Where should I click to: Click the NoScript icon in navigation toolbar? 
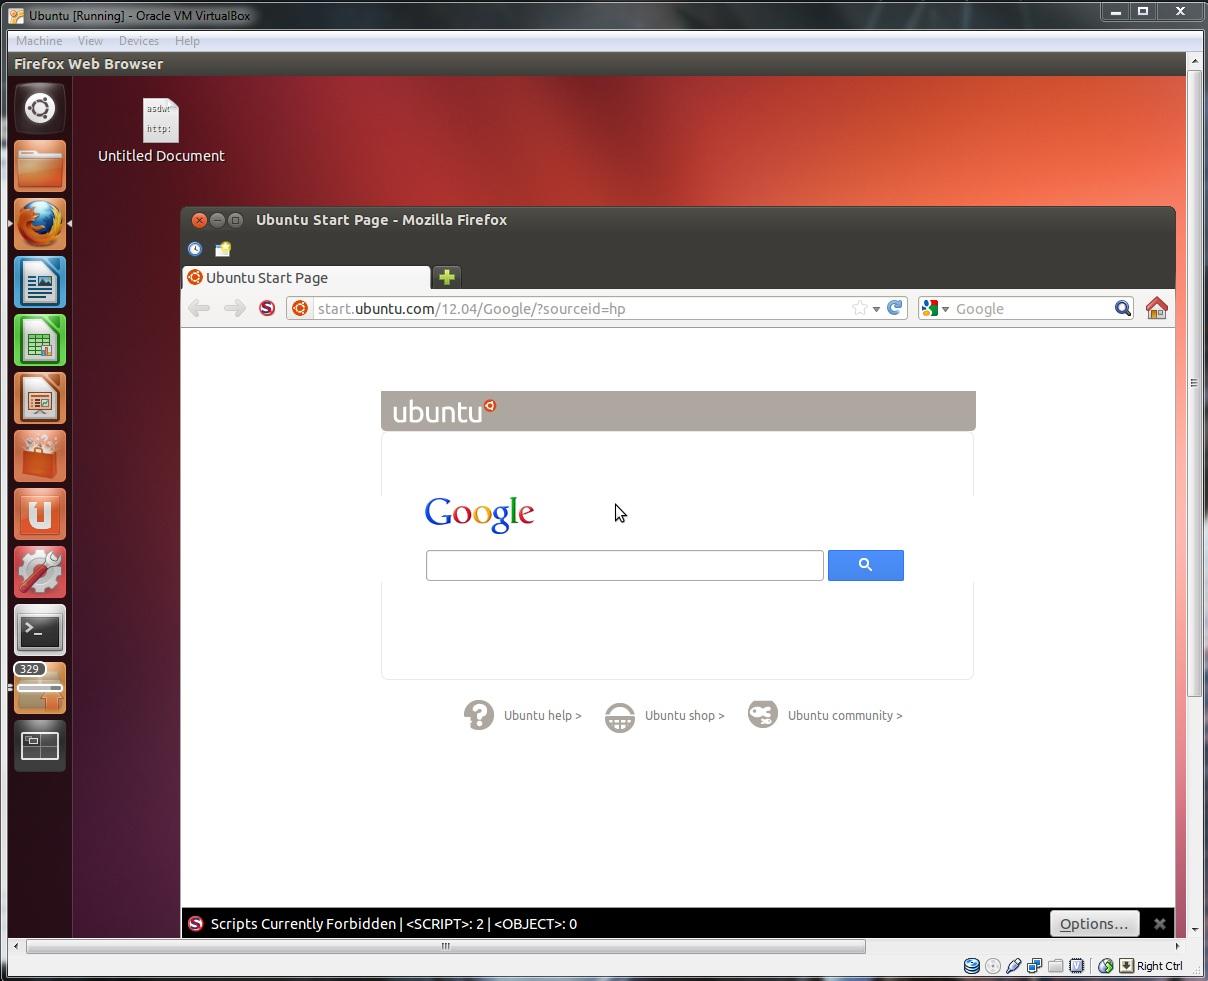tap(267, 308)
